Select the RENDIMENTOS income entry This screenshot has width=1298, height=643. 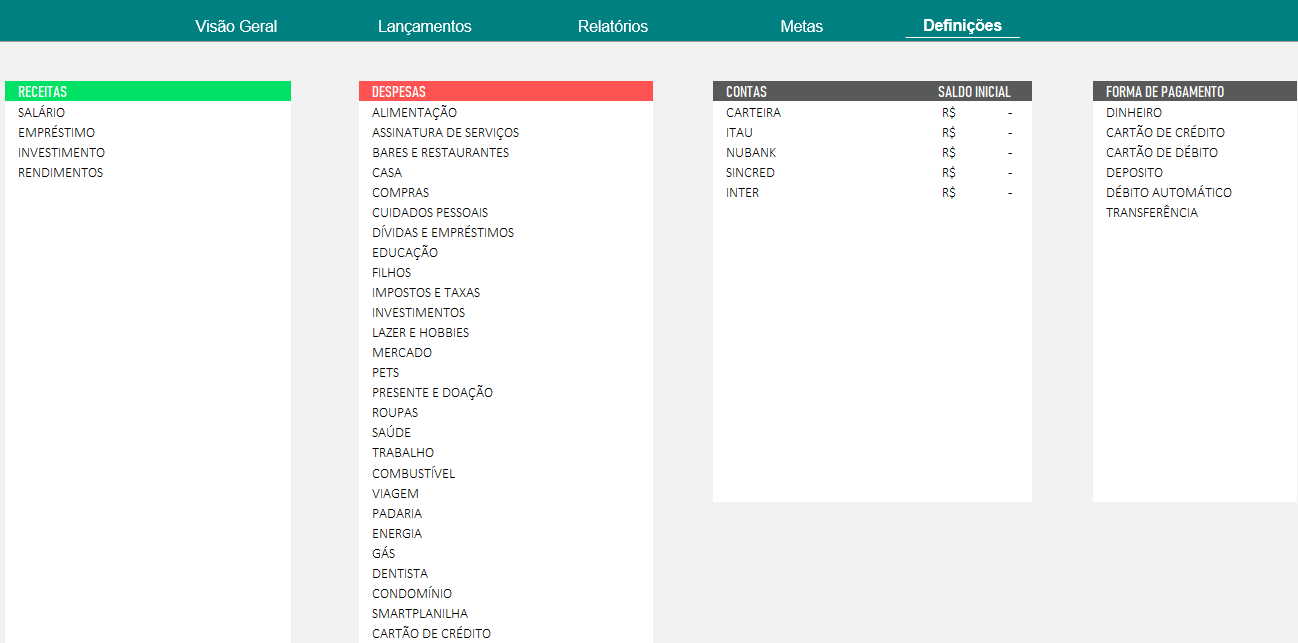pos(61,173)
